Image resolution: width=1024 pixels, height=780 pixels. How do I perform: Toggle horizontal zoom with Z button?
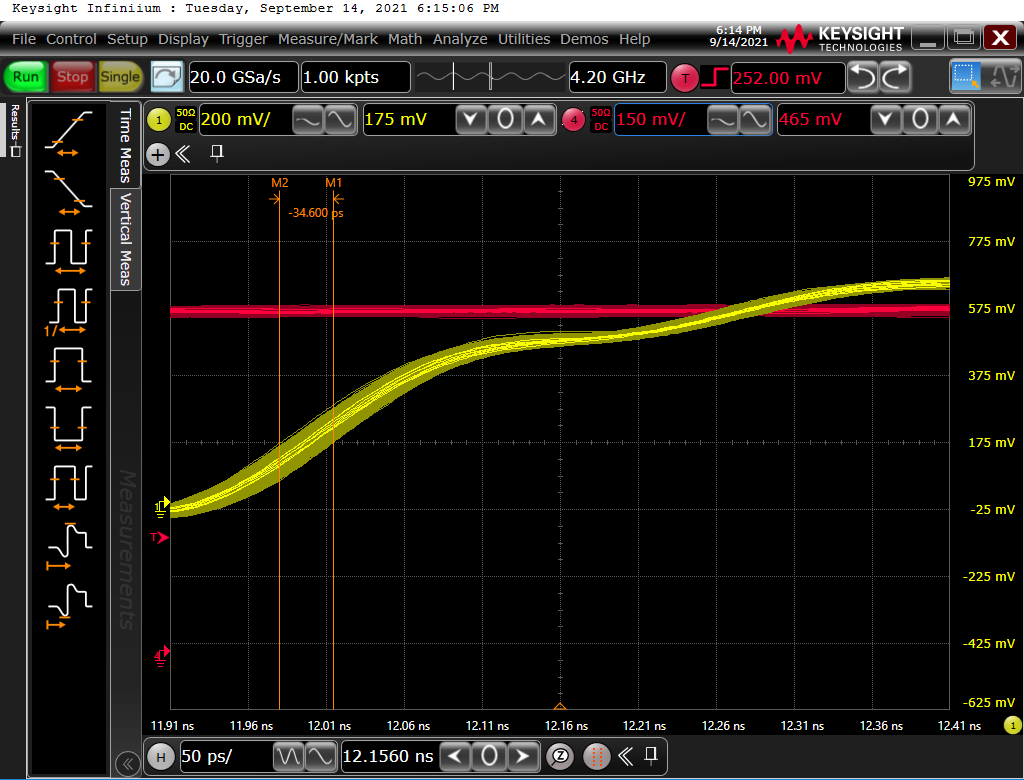tap(561, 756)
